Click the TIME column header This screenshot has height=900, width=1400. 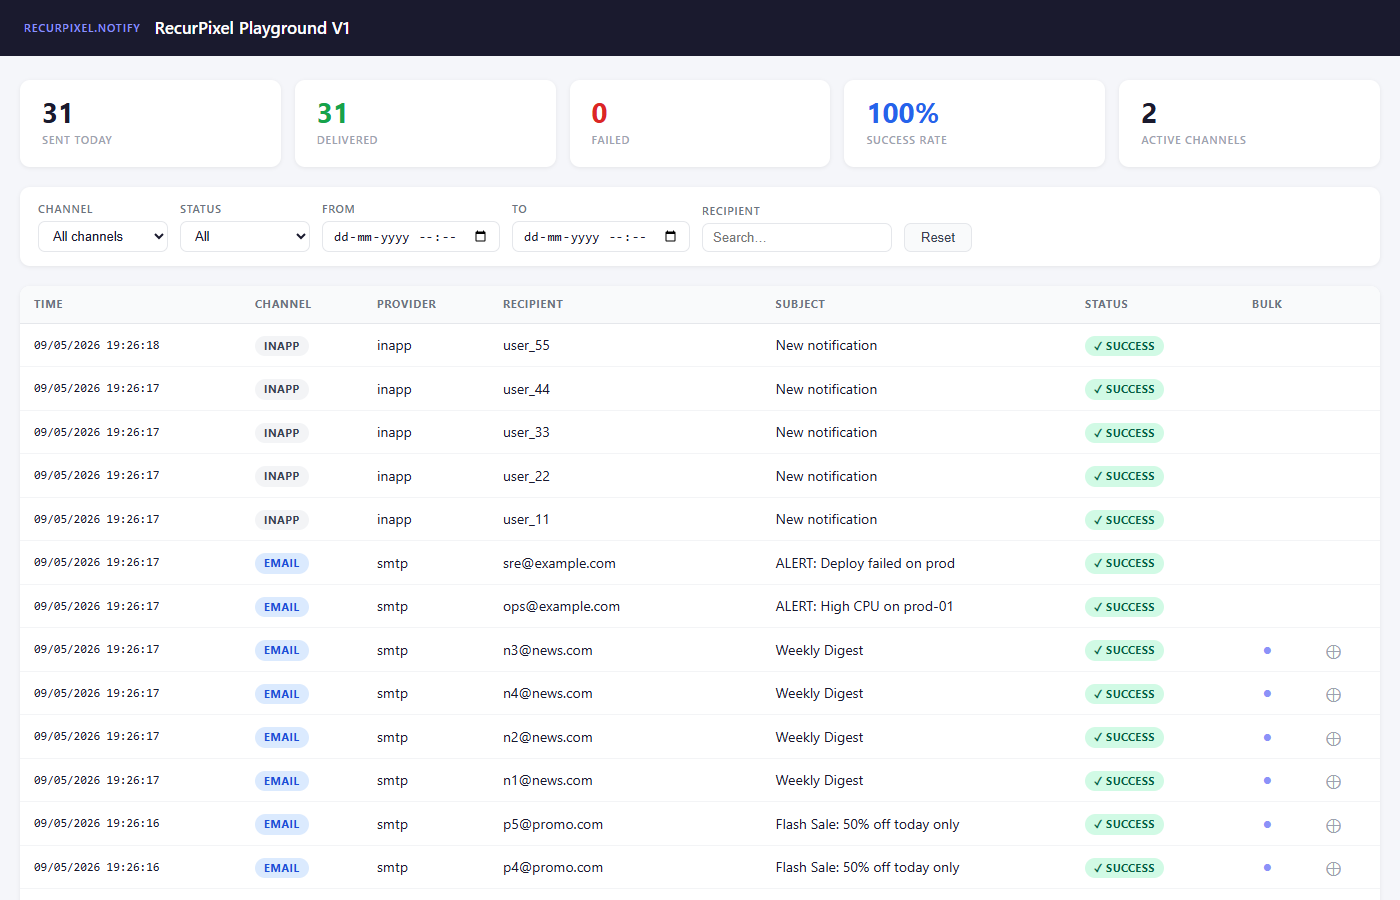pyautogui.click(x=48, y=304)
